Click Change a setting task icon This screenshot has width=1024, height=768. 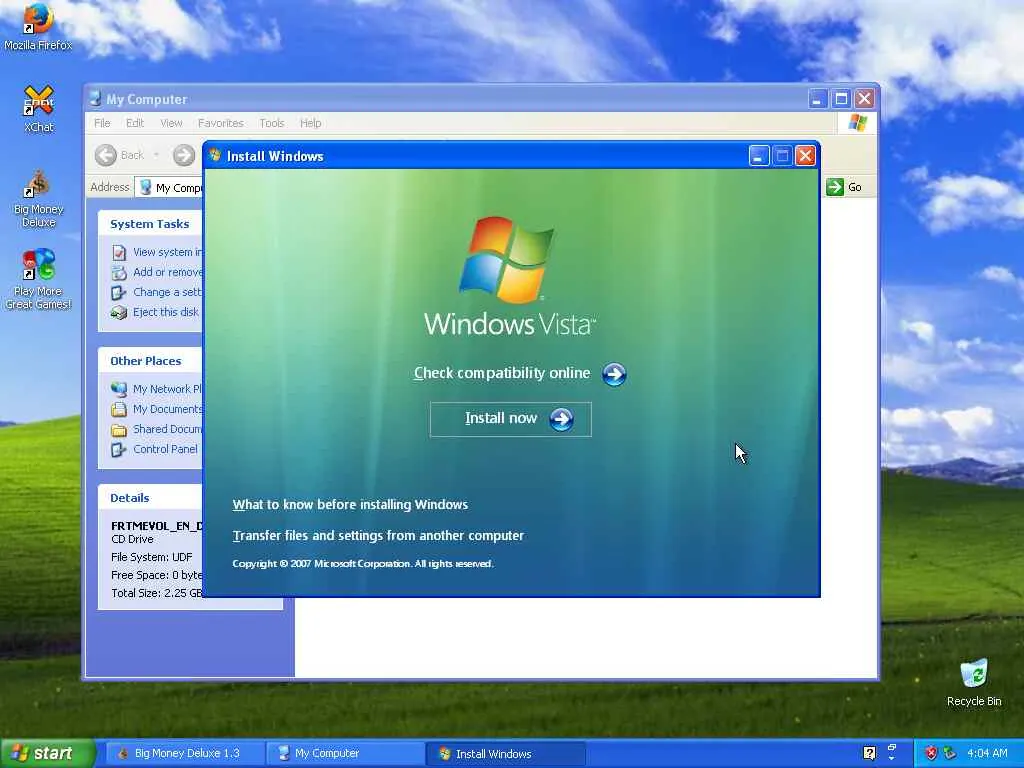click(119, 293)
